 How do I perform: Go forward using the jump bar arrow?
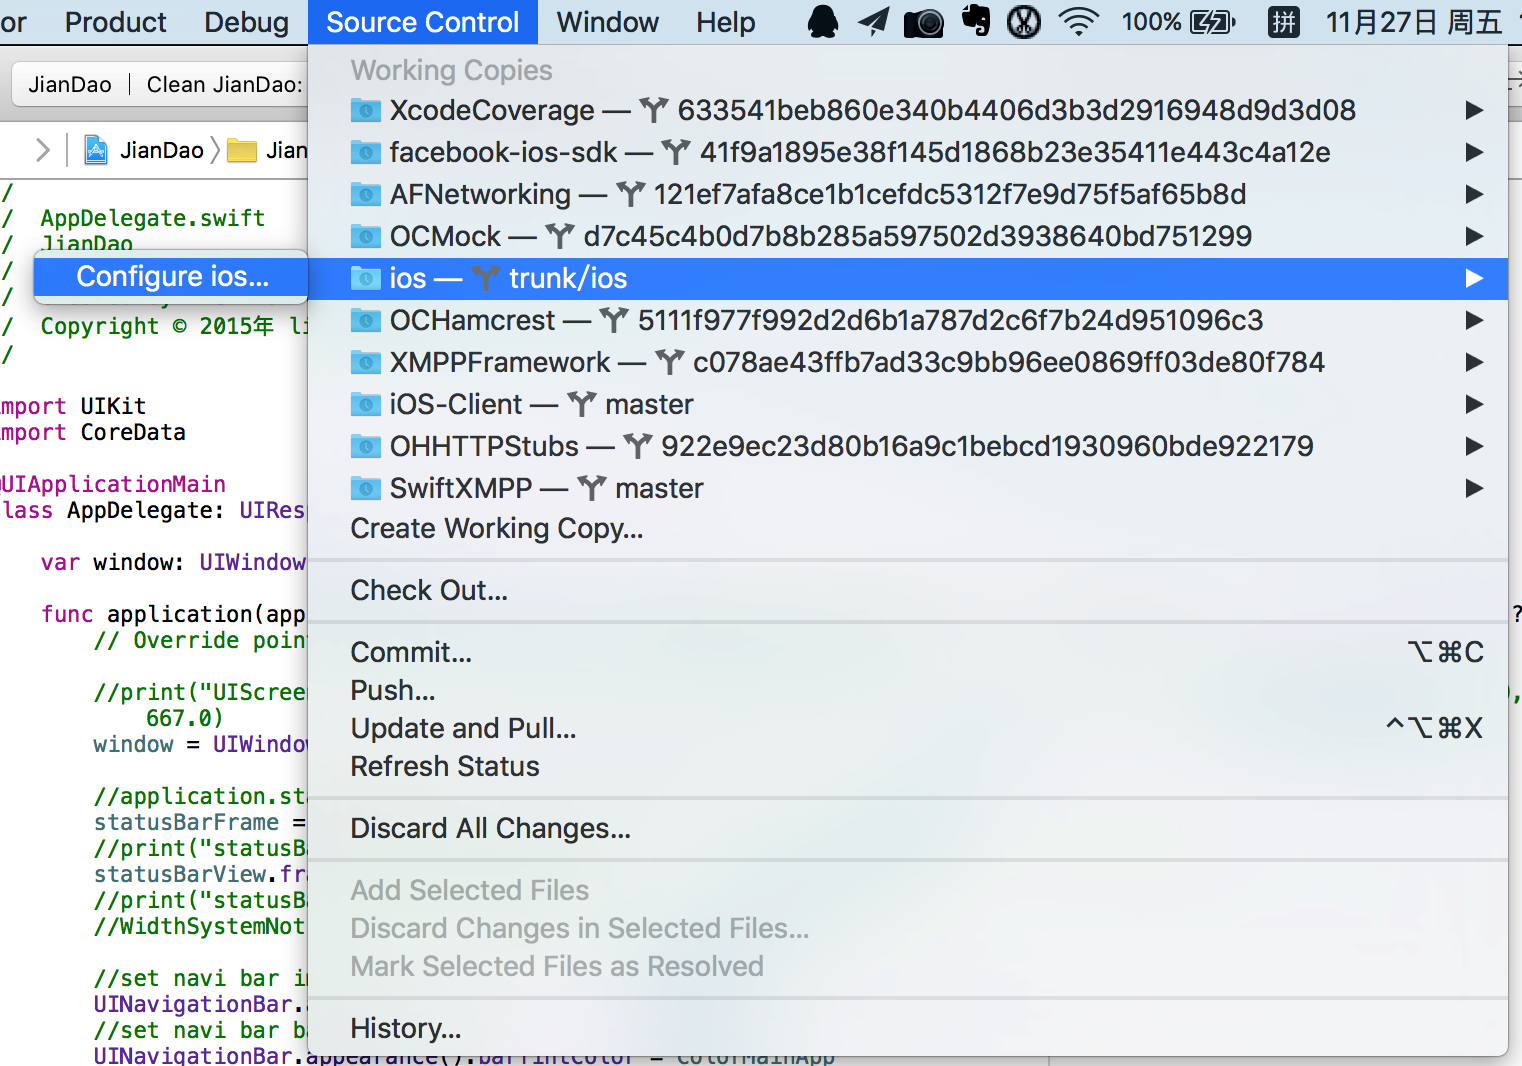pyautogui.click(x=42, y=150)
